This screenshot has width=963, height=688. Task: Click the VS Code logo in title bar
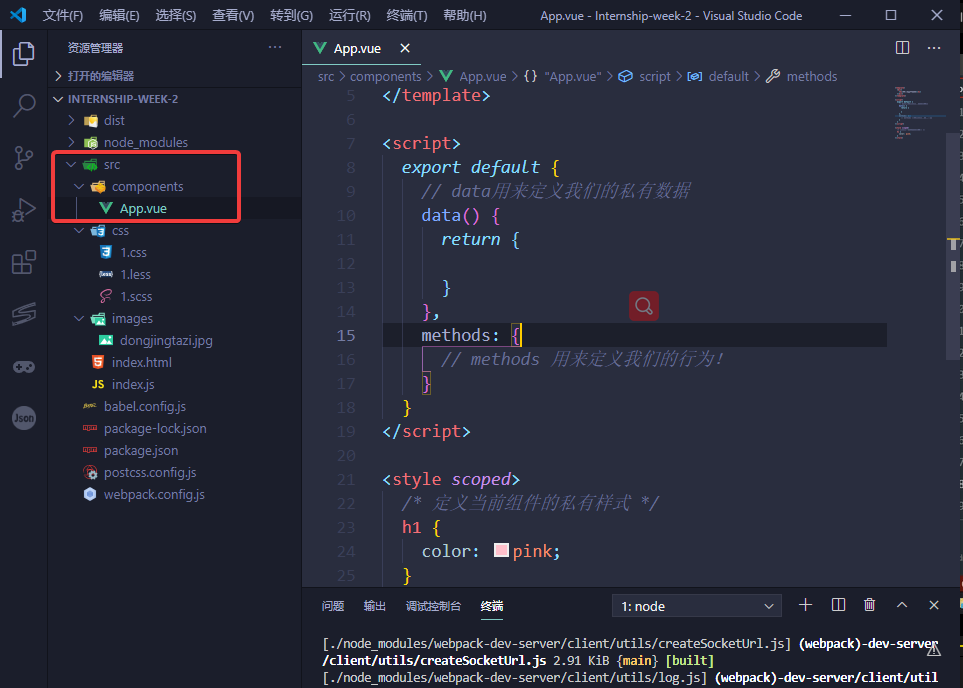click(18, 15)
